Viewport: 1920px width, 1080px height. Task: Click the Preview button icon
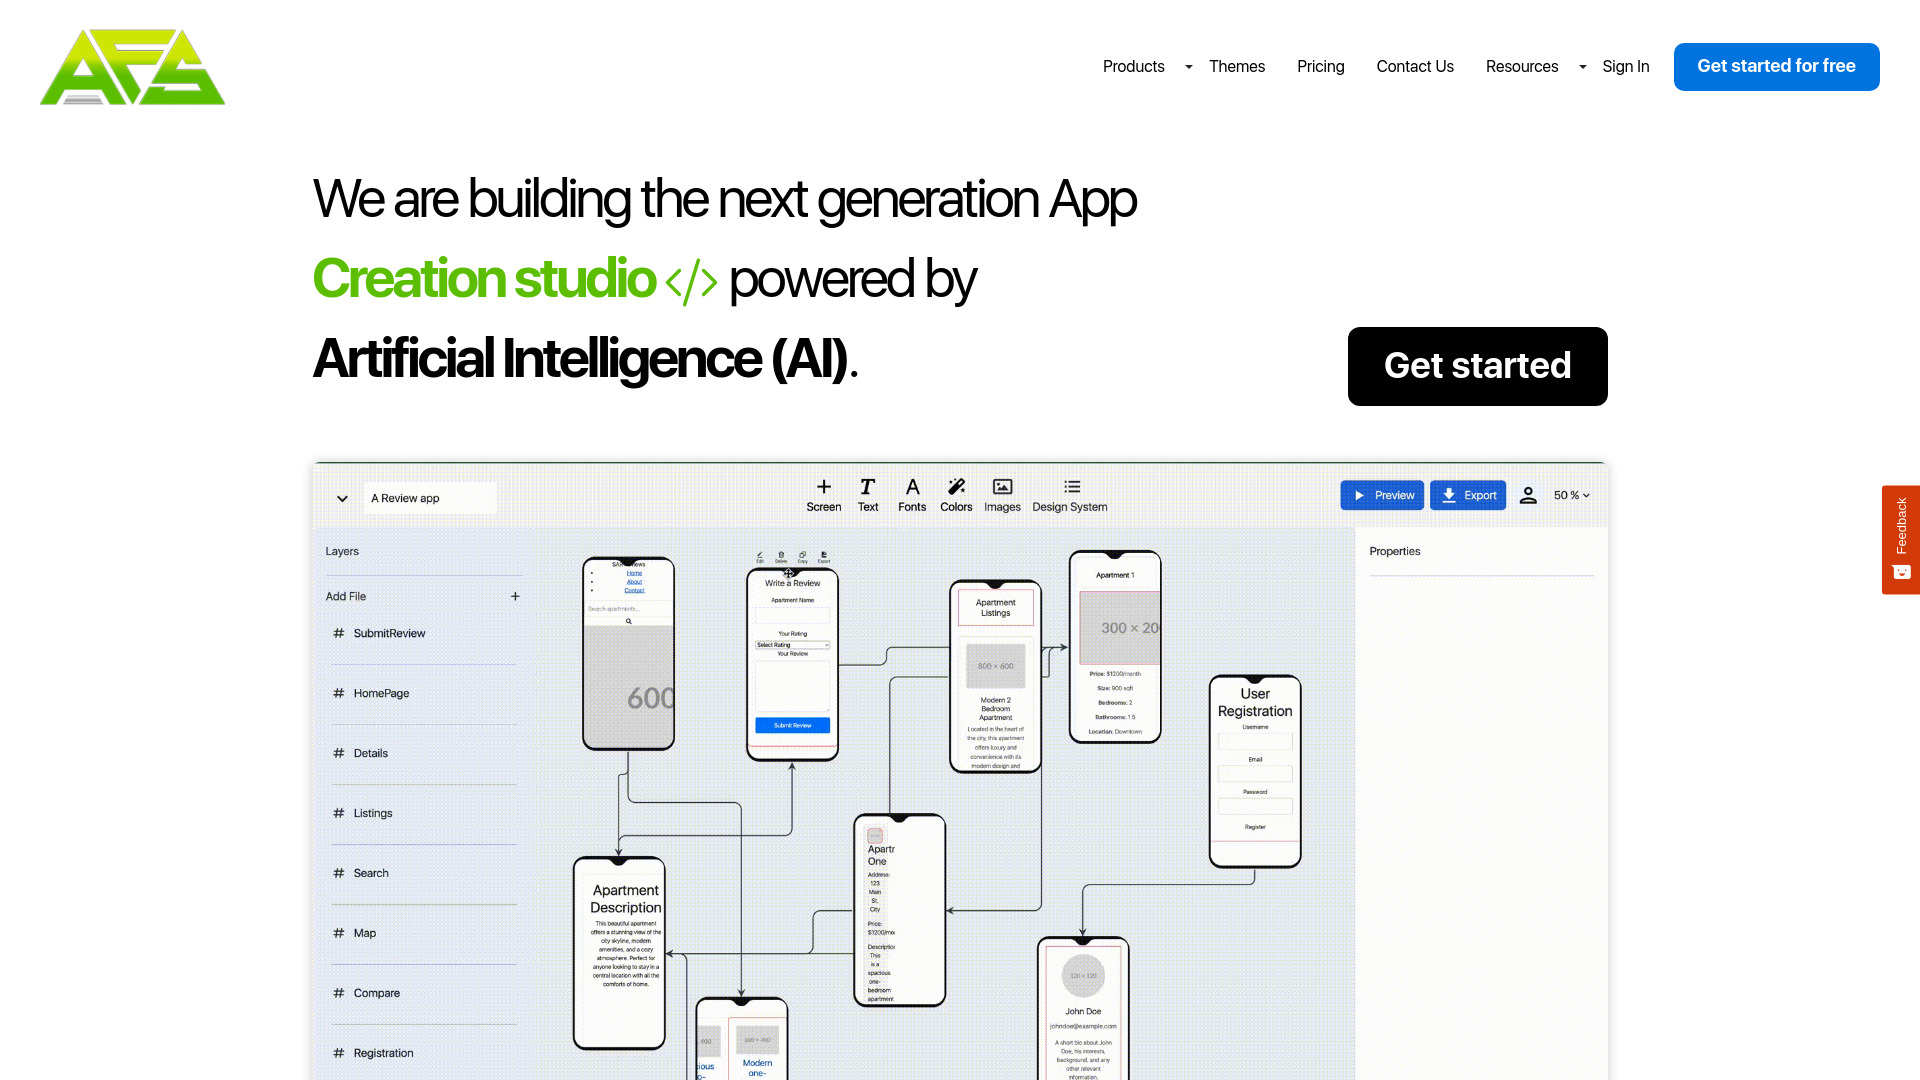[1362, 495]
